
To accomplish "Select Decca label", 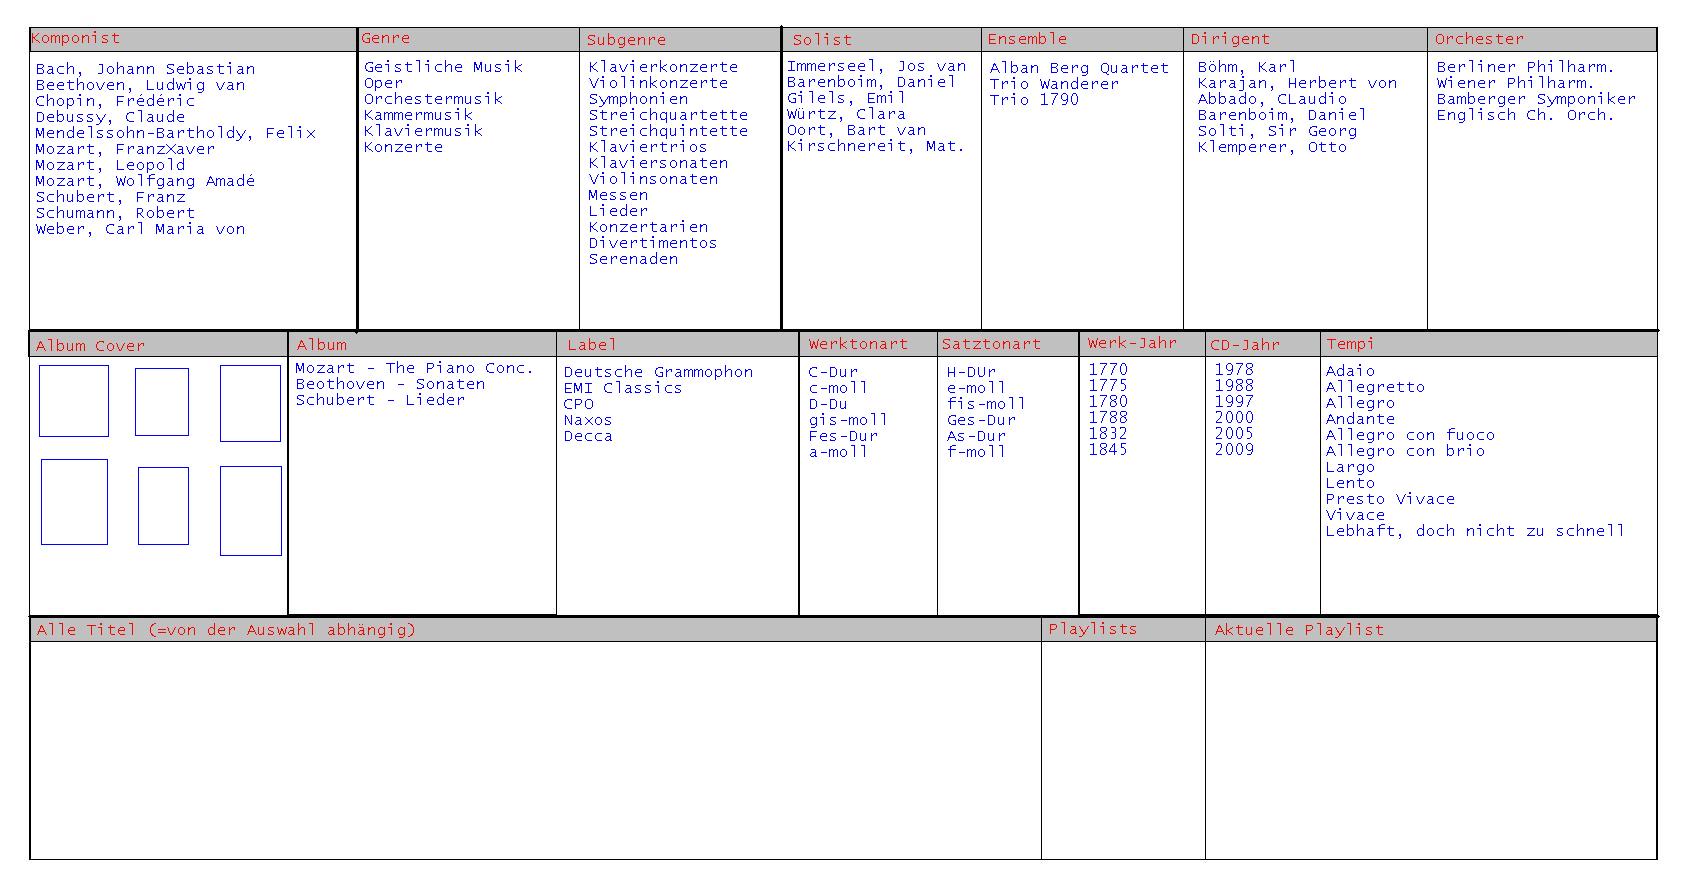I will tap(588, 436).
